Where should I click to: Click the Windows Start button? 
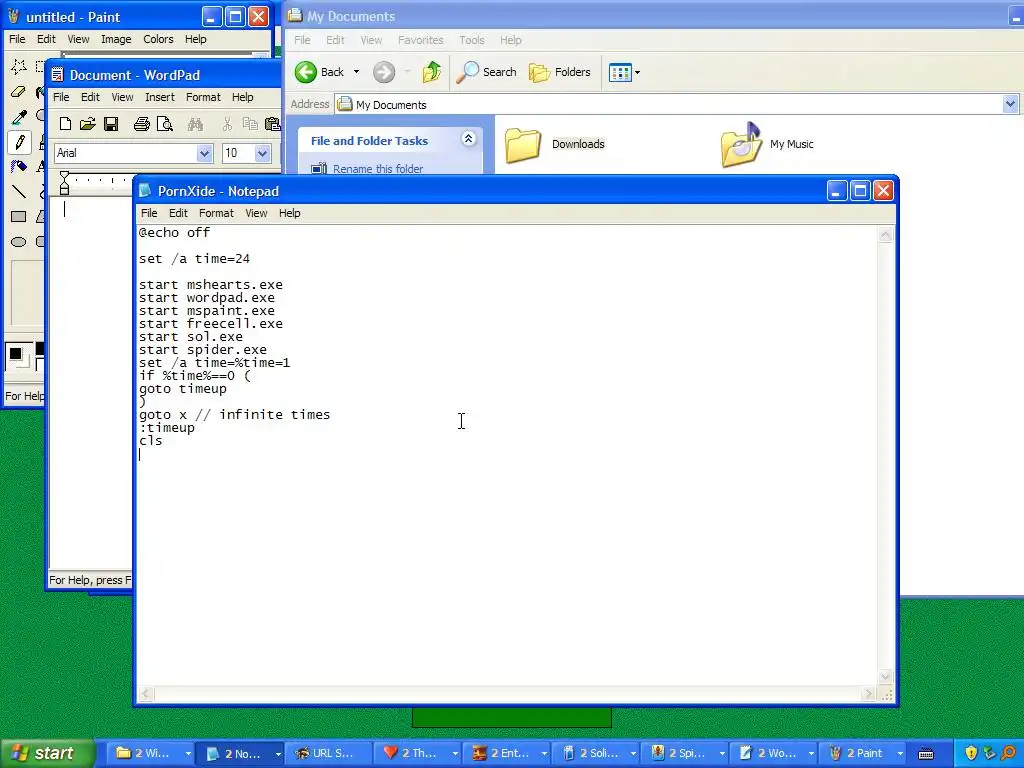(x=47, y=753)
